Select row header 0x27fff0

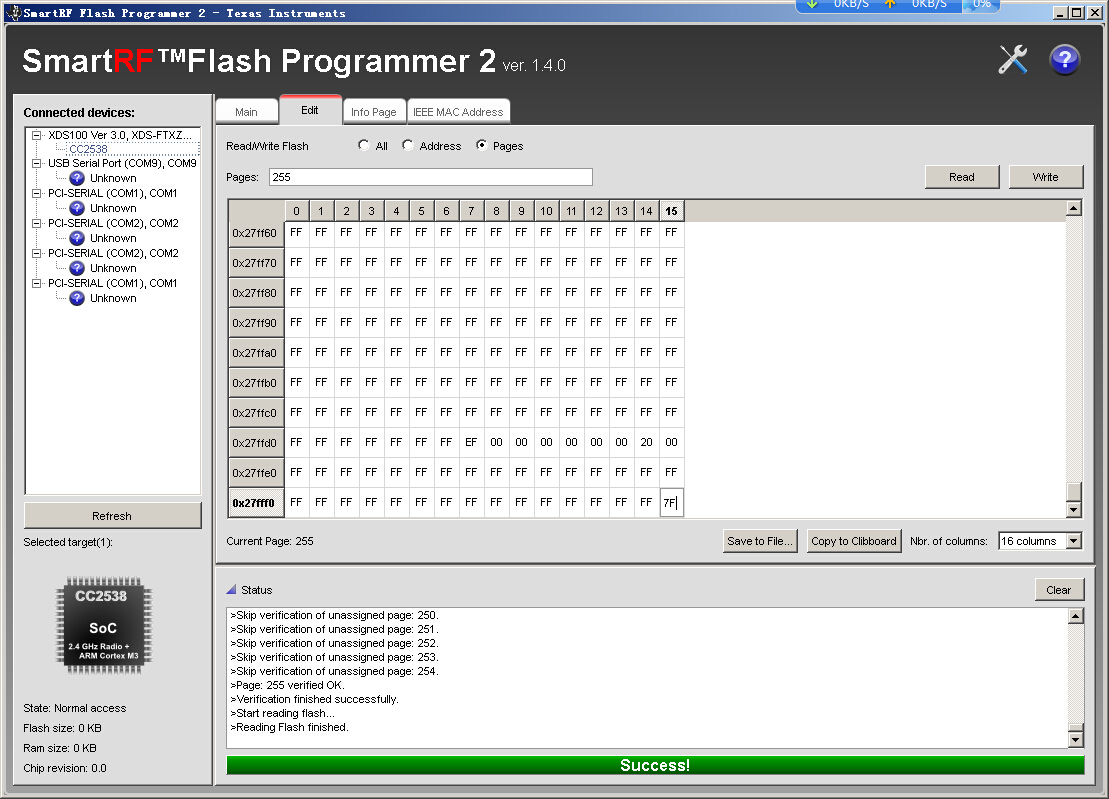point(256,503)
